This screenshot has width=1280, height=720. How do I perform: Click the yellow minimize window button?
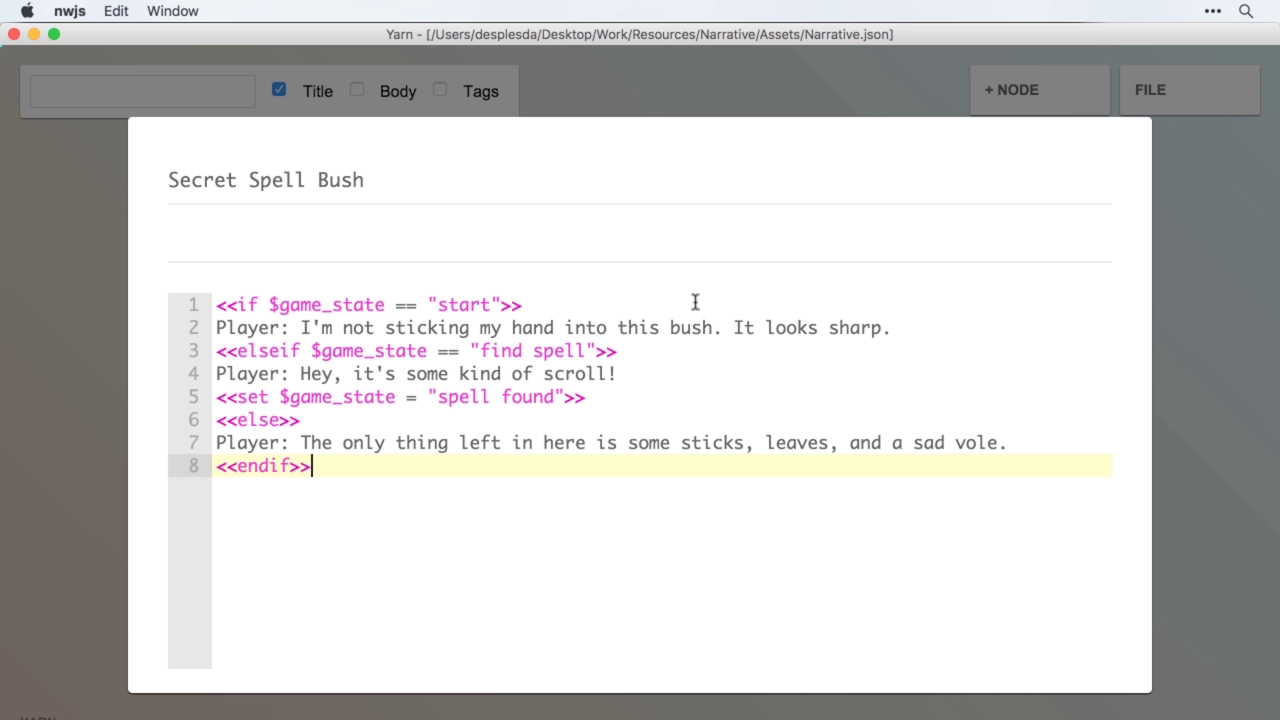click(34, 34)
